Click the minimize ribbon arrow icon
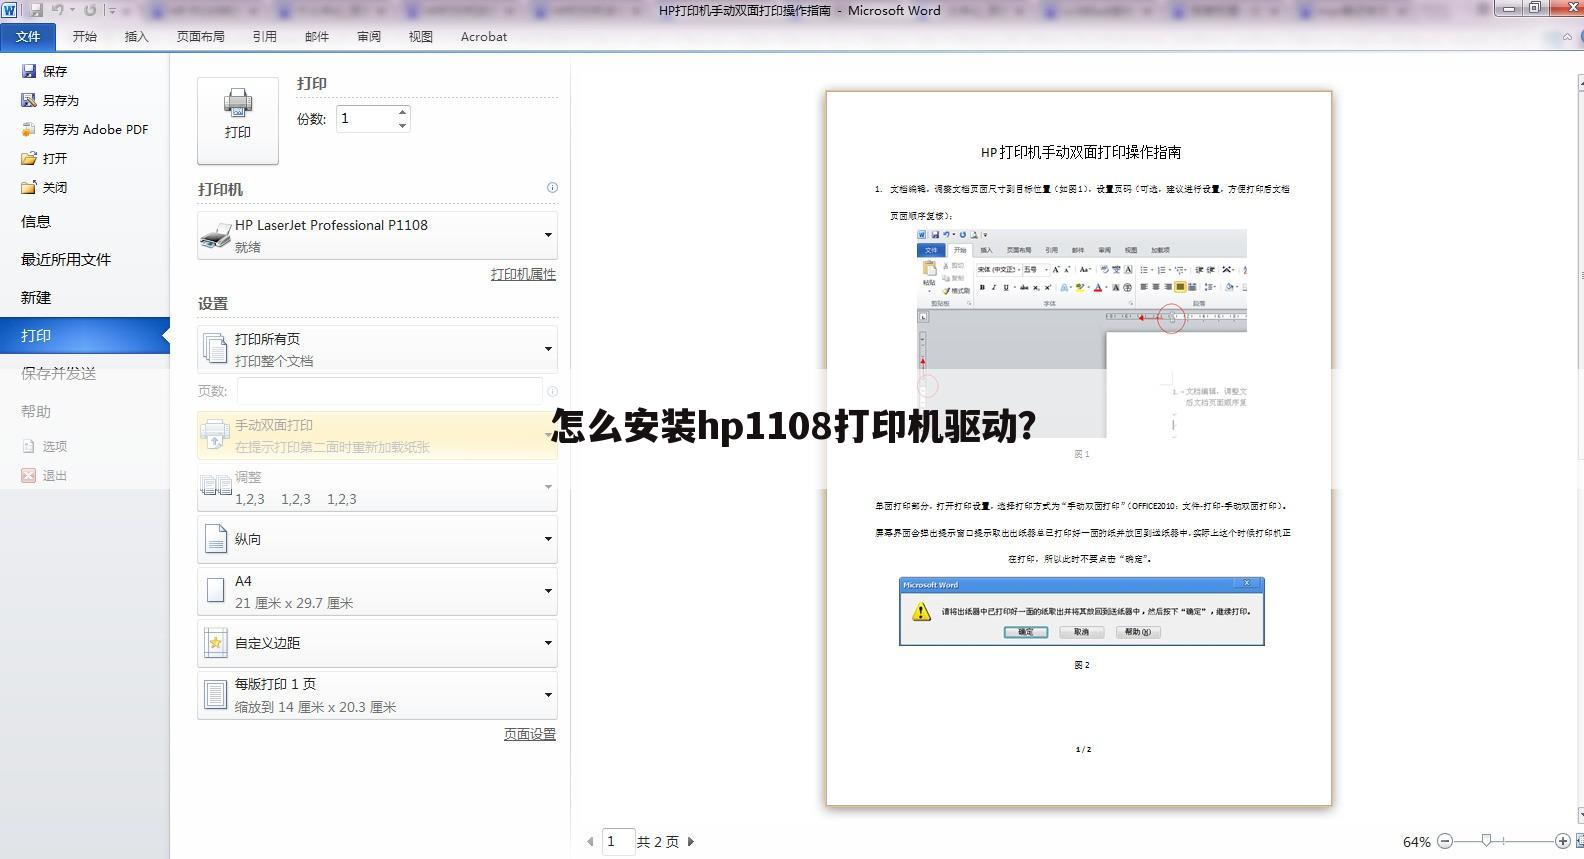1584x859 pixels. pos(1566,37)
